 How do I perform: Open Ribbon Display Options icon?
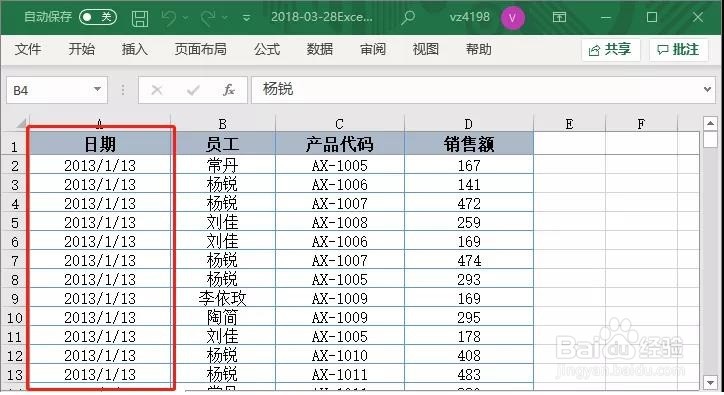pos(559,18)
